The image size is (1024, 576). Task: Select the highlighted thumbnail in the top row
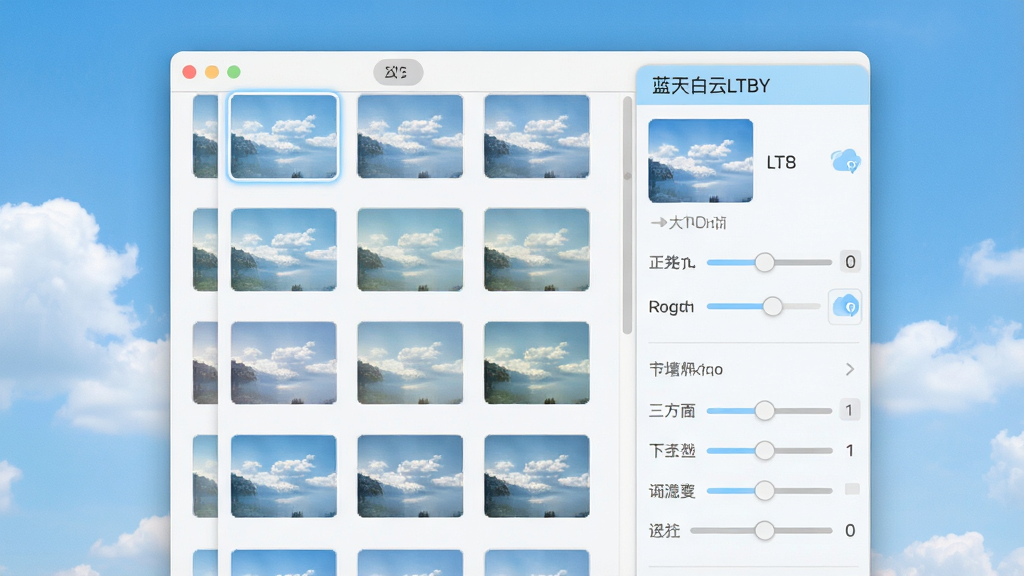283,136
